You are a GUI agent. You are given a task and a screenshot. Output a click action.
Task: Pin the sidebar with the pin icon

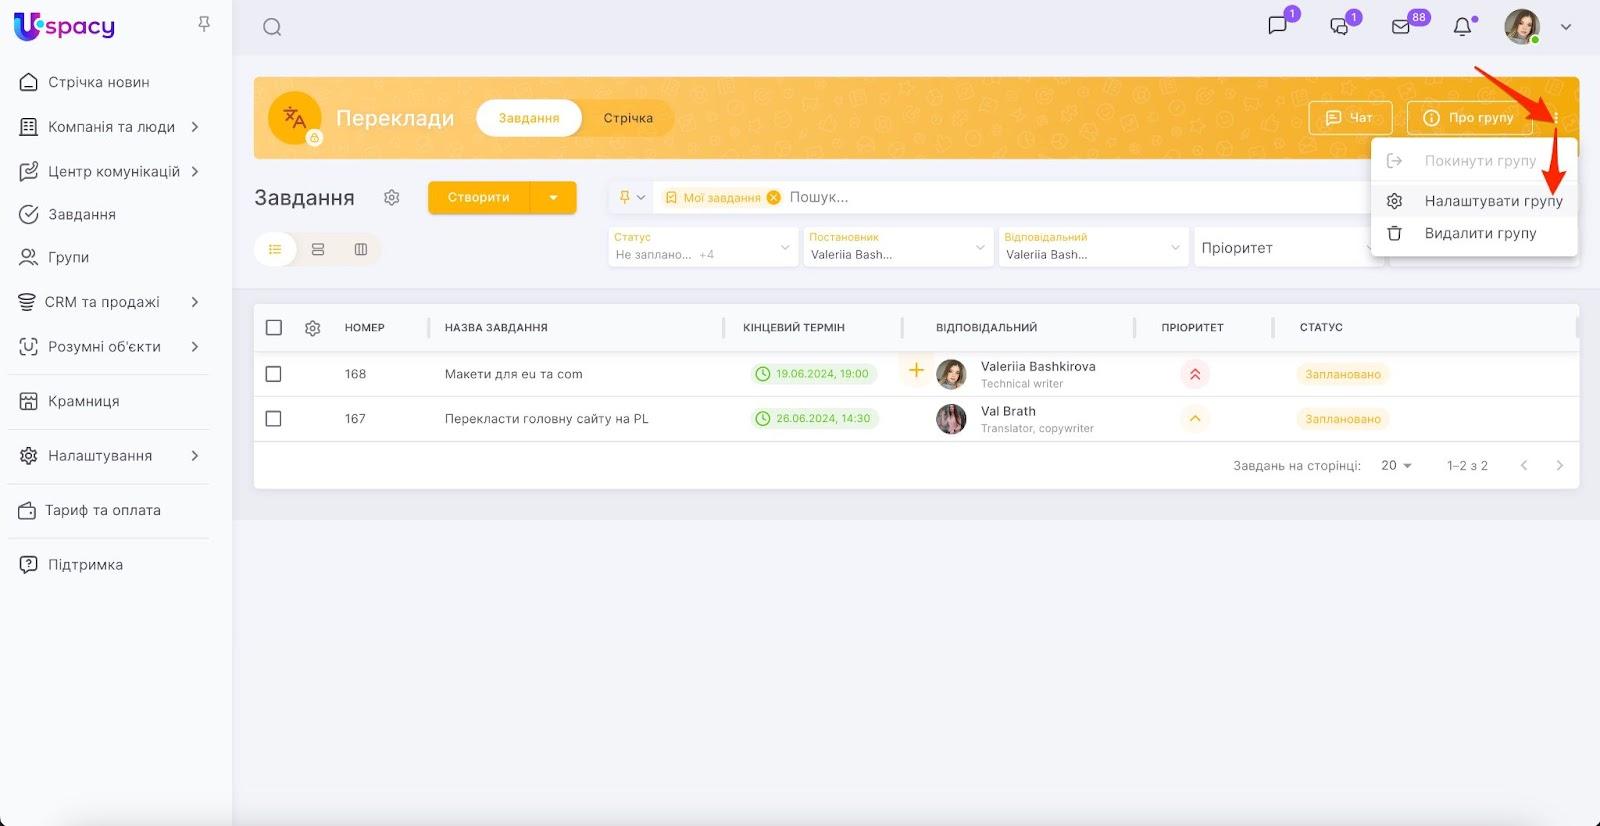pyautogui.click(x=204, y=24)
